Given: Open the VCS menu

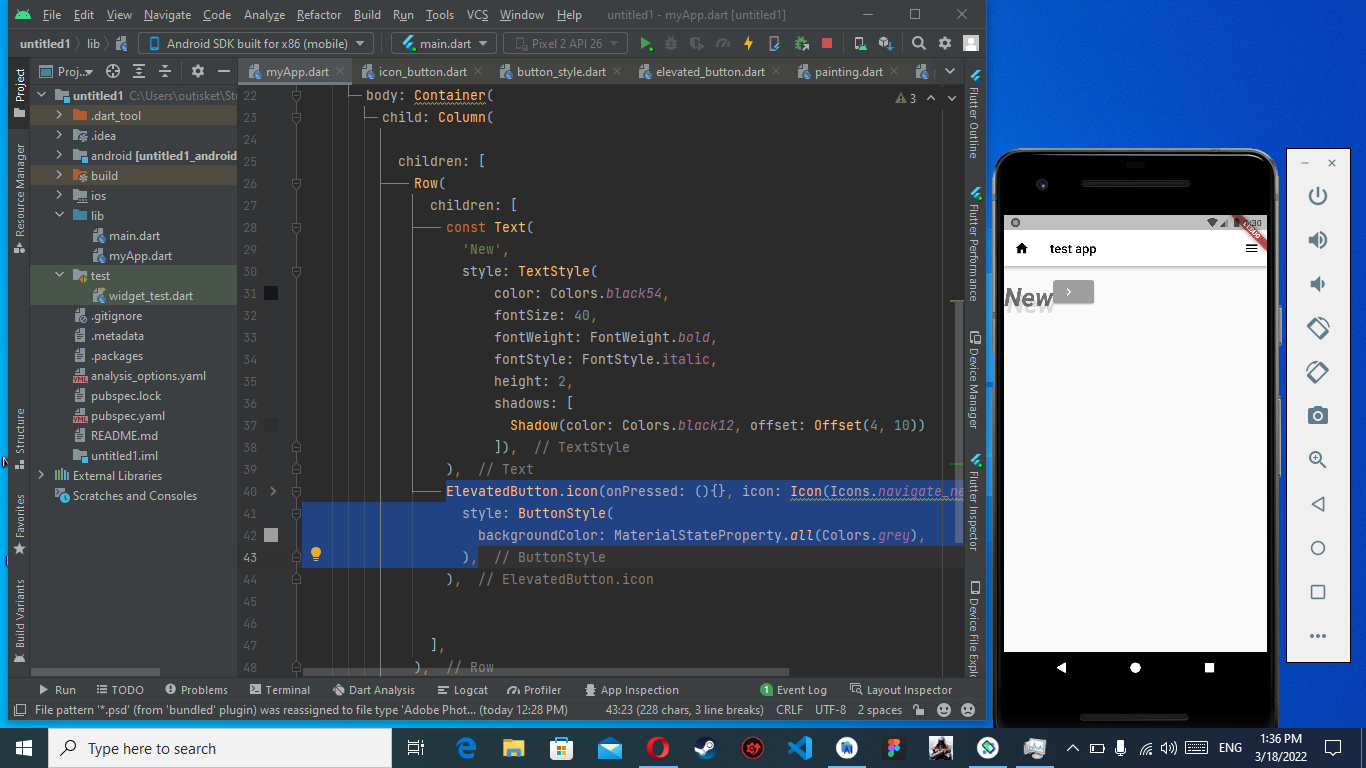Looking at the screenshot, I should coord(478,15).
